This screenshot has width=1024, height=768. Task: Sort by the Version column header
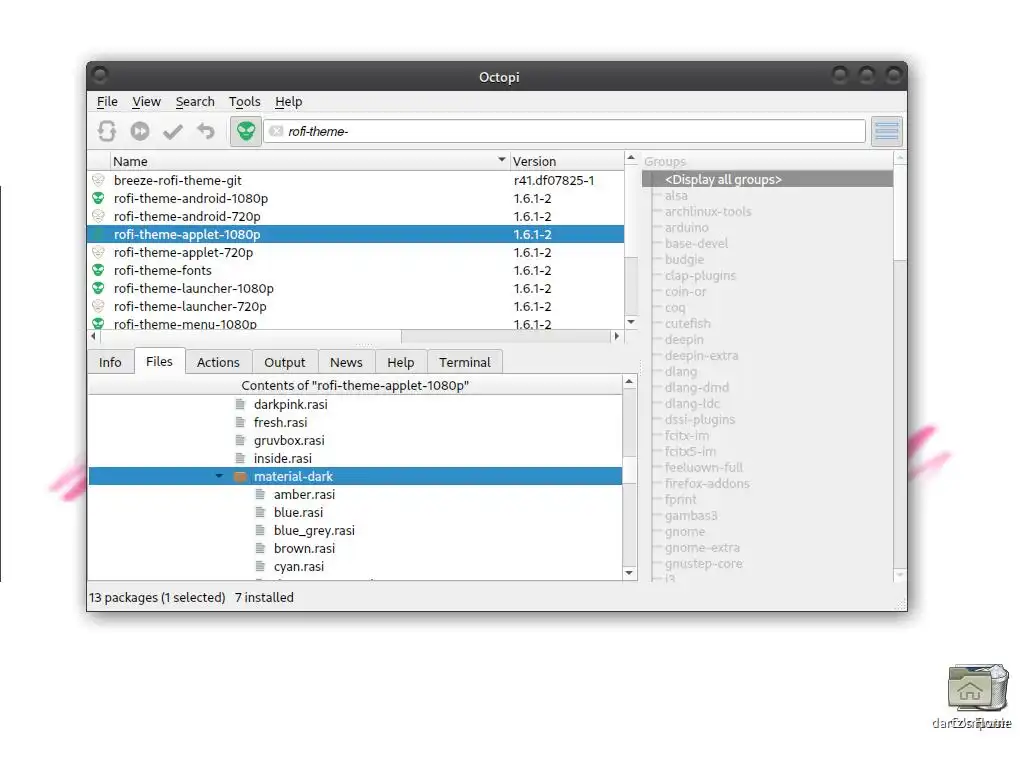566,161
